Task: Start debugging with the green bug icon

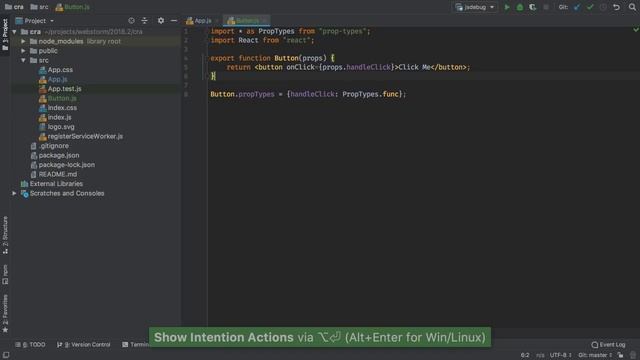Action: (x=520, y=7)
